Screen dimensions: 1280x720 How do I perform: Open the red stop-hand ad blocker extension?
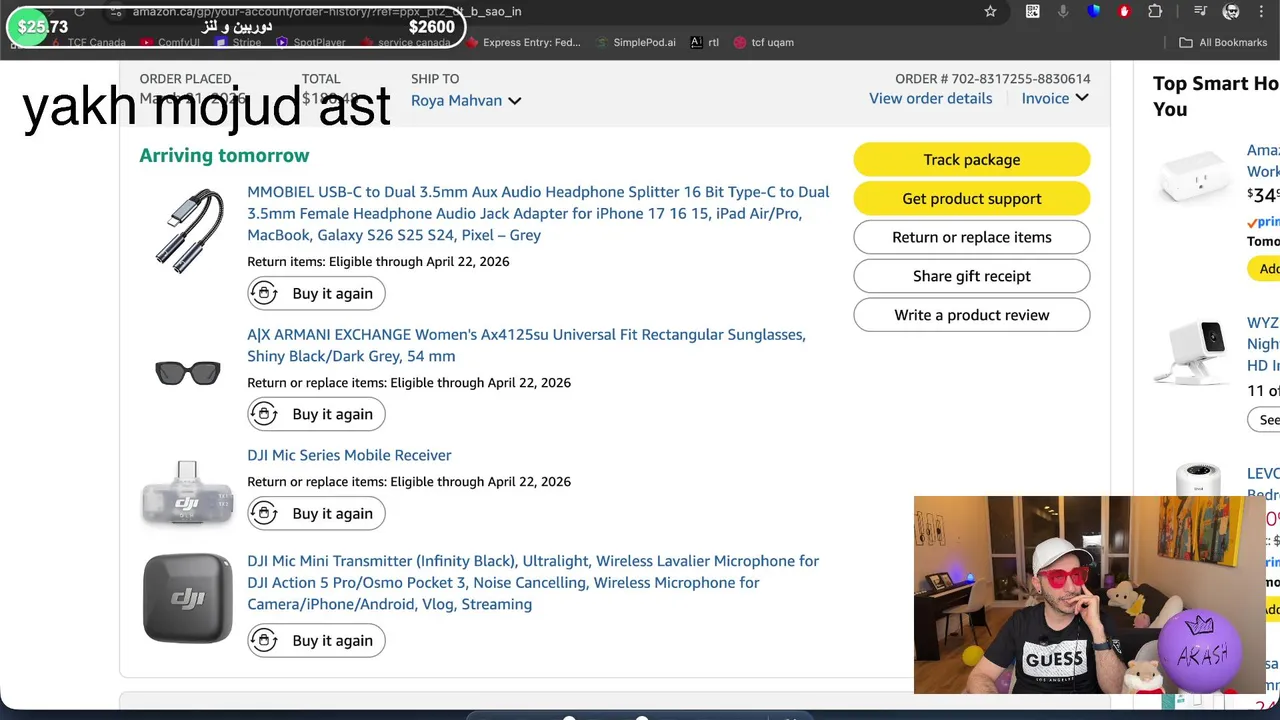coord(1125,11)
